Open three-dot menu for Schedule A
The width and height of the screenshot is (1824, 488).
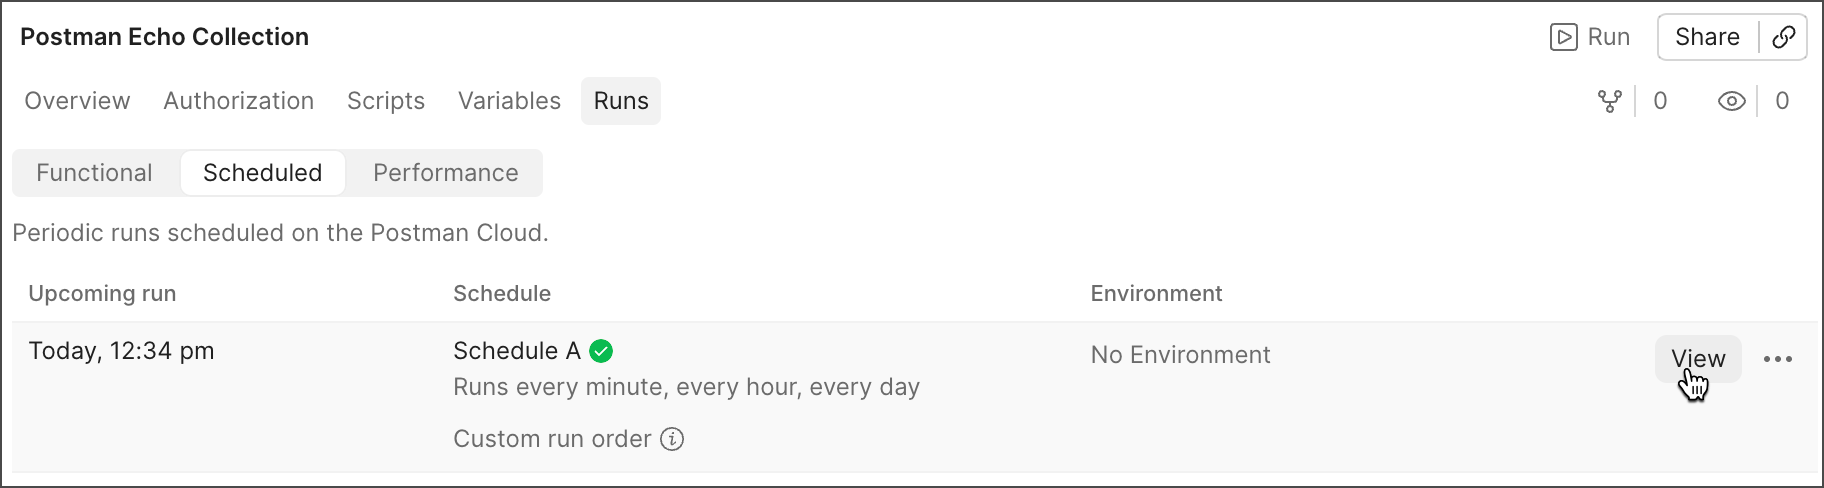pyautogui.click(x=1777, y=359)
